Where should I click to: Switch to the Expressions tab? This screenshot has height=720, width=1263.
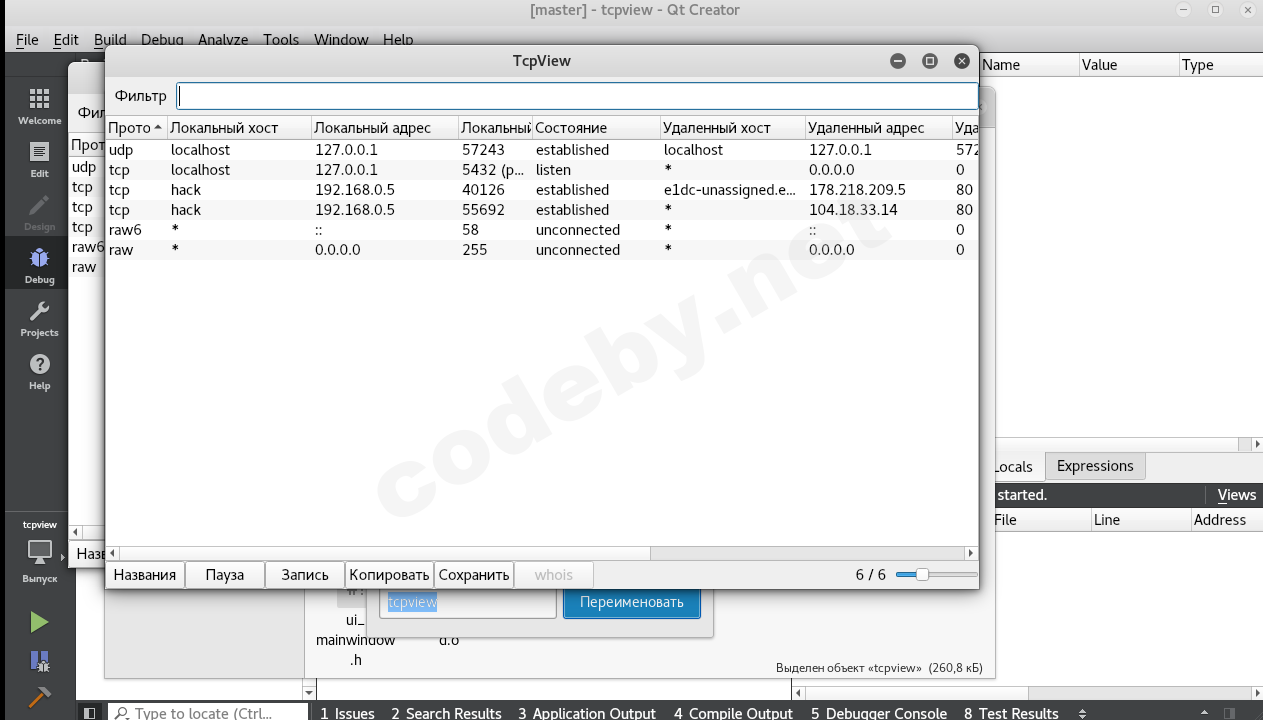(x=1095, y=466)
